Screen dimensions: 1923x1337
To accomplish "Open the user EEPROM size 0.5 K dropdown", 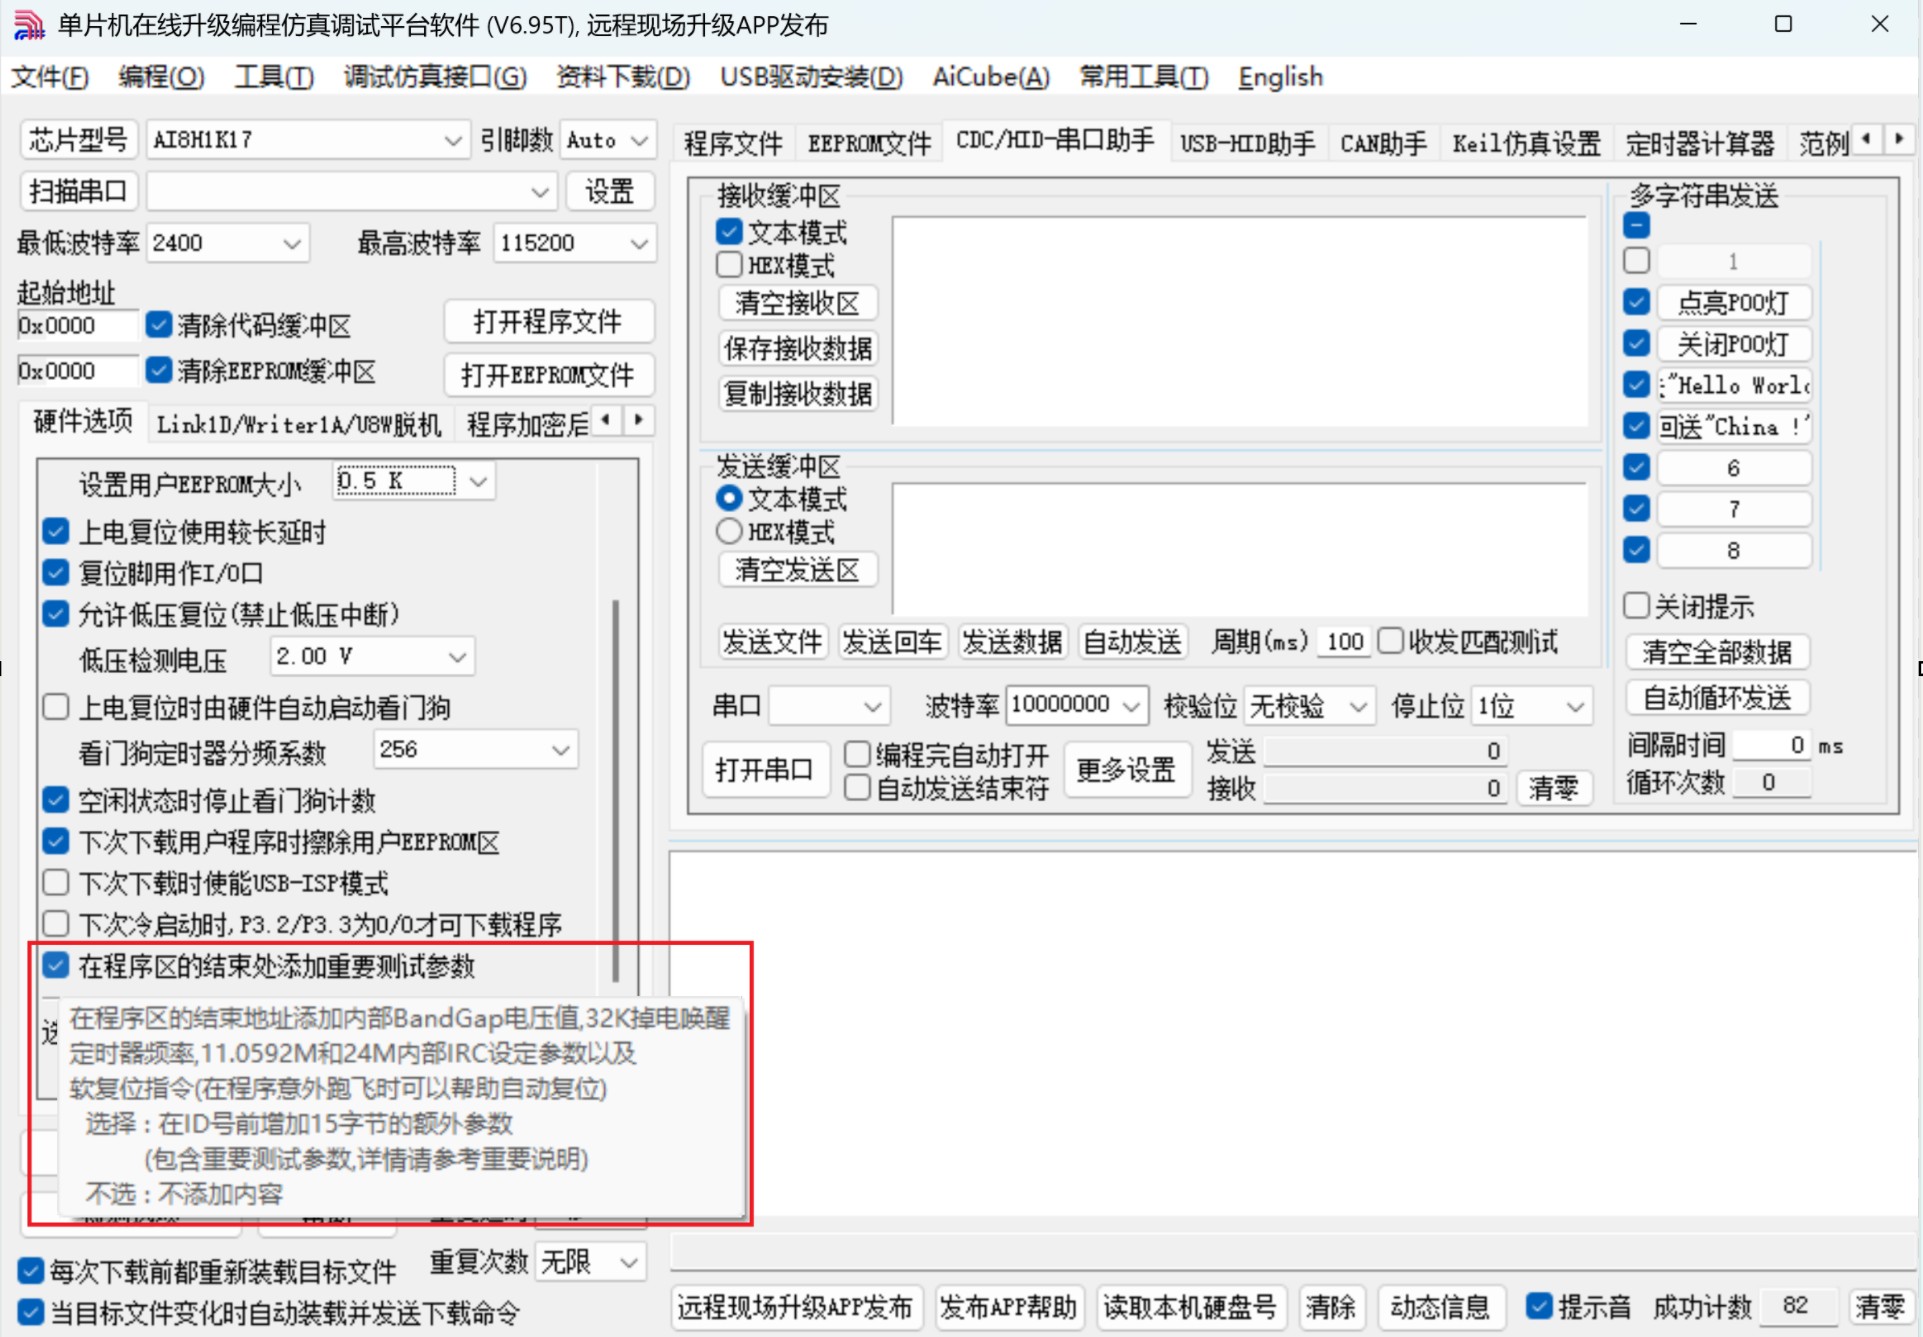I will coord(479,482).
